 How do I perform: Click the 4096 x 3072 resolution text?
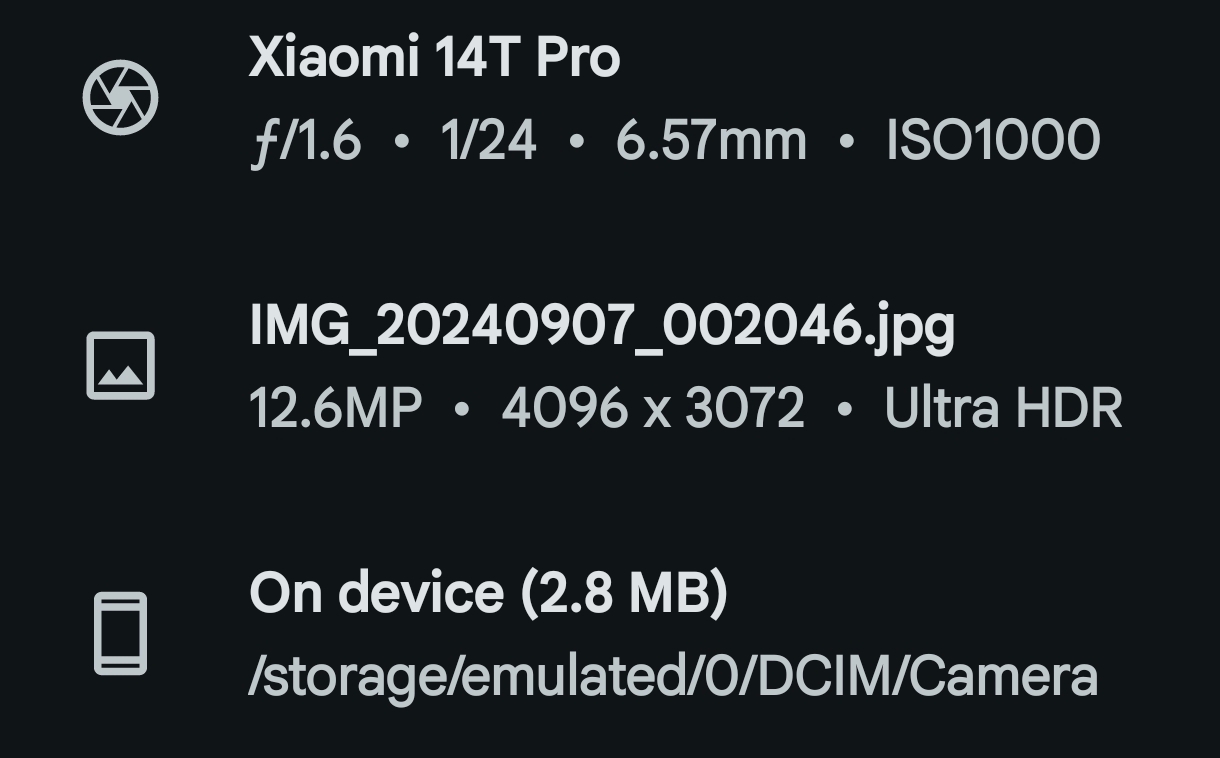tap(652, 408)
